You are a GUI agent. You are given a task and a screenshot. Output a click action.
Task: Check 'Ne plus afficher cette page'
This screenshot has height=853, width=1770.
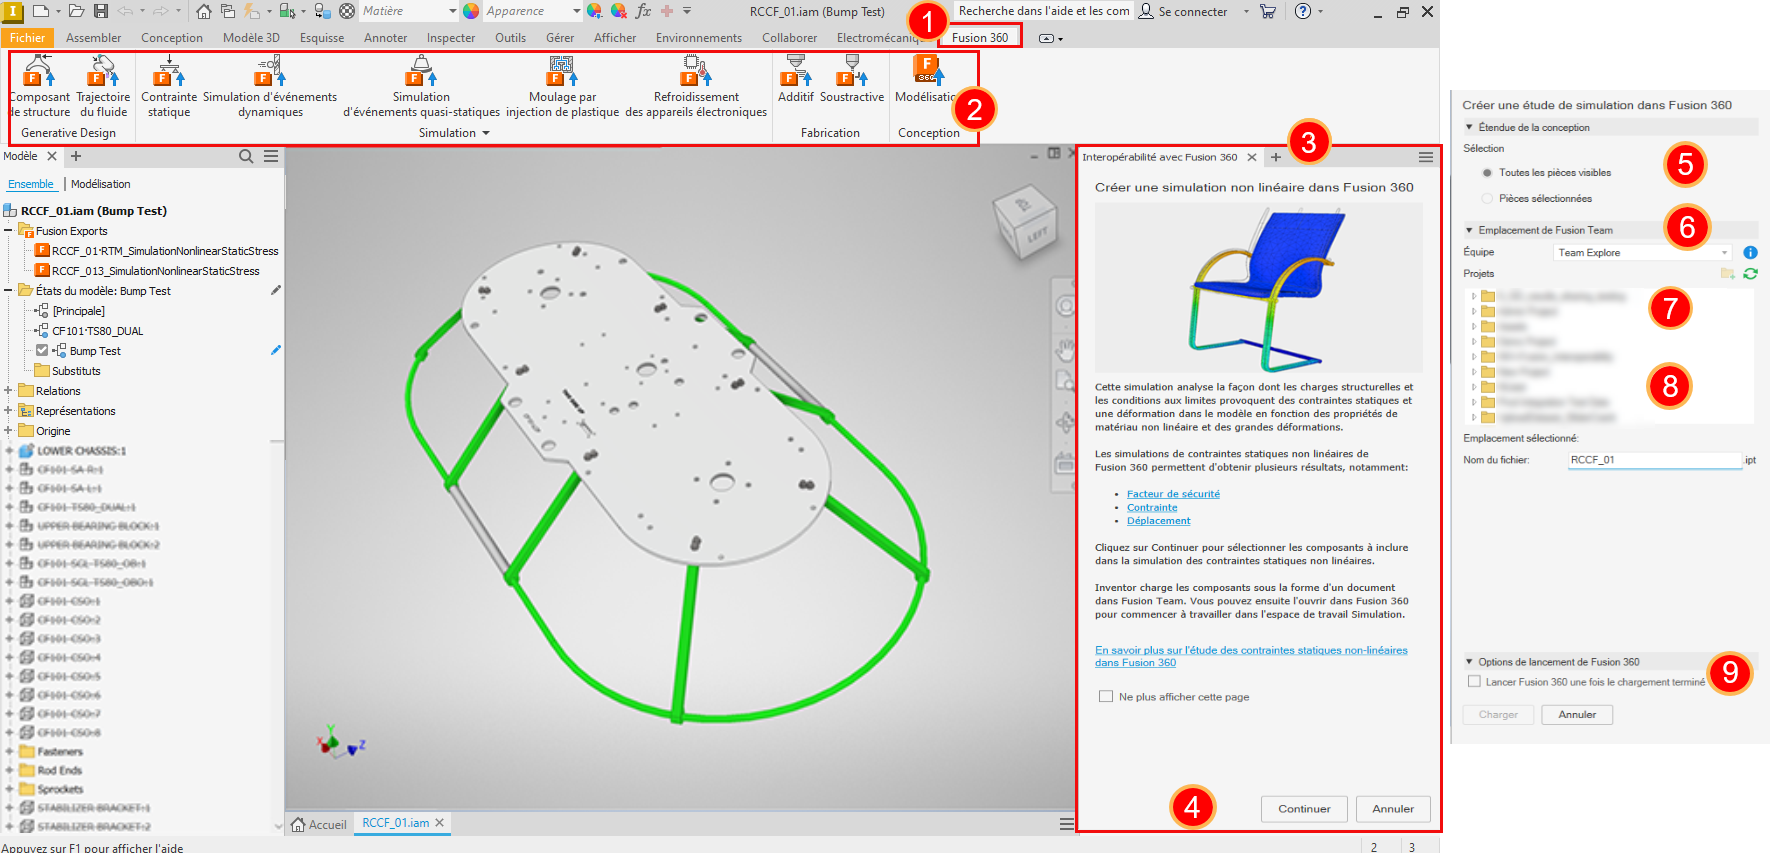pos(1106,696)
